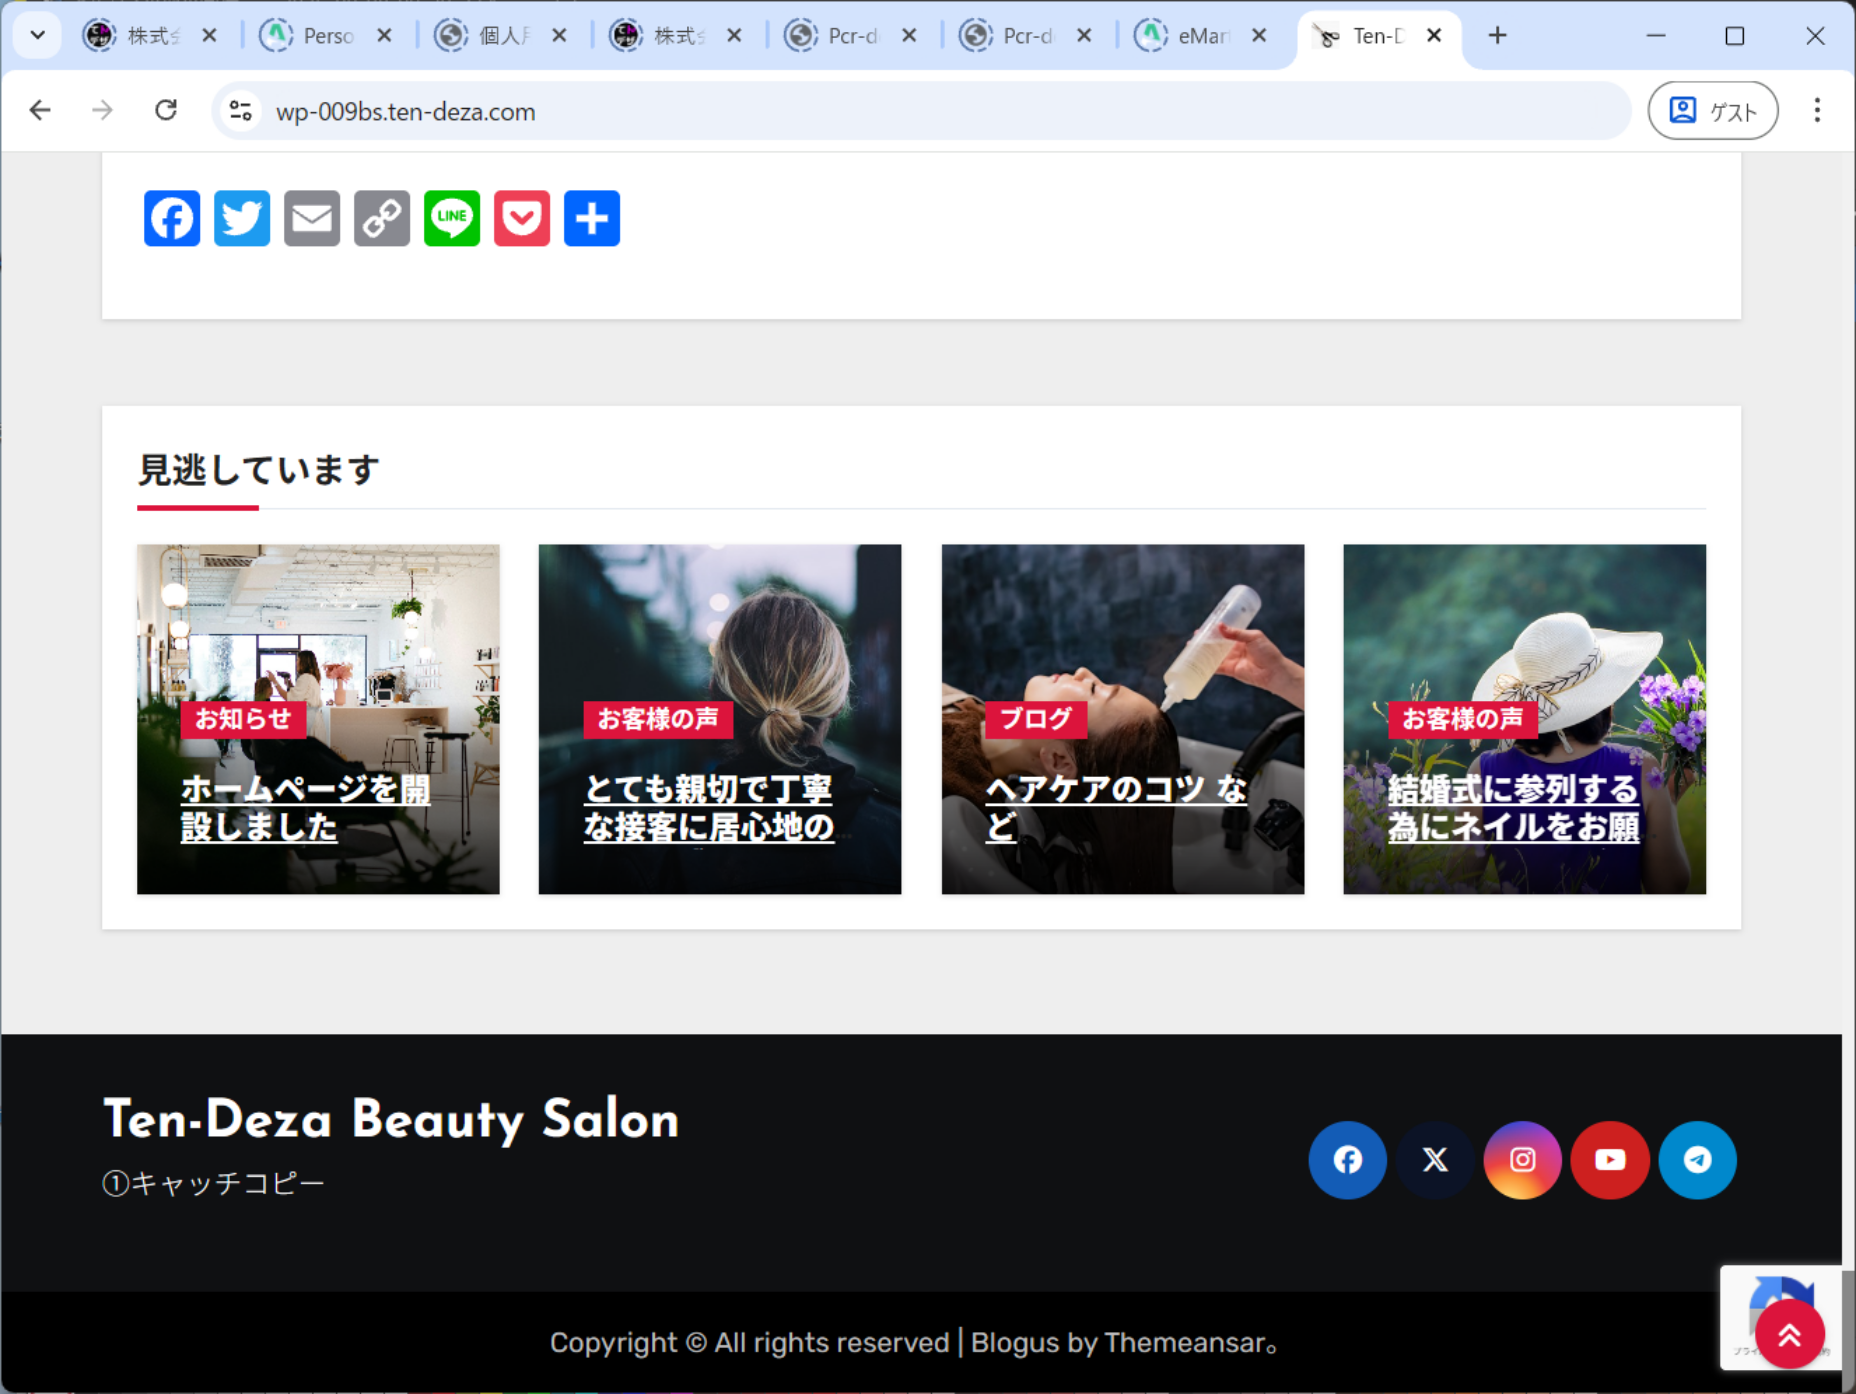Click the address bar URL field

click(x=900, y=111)
